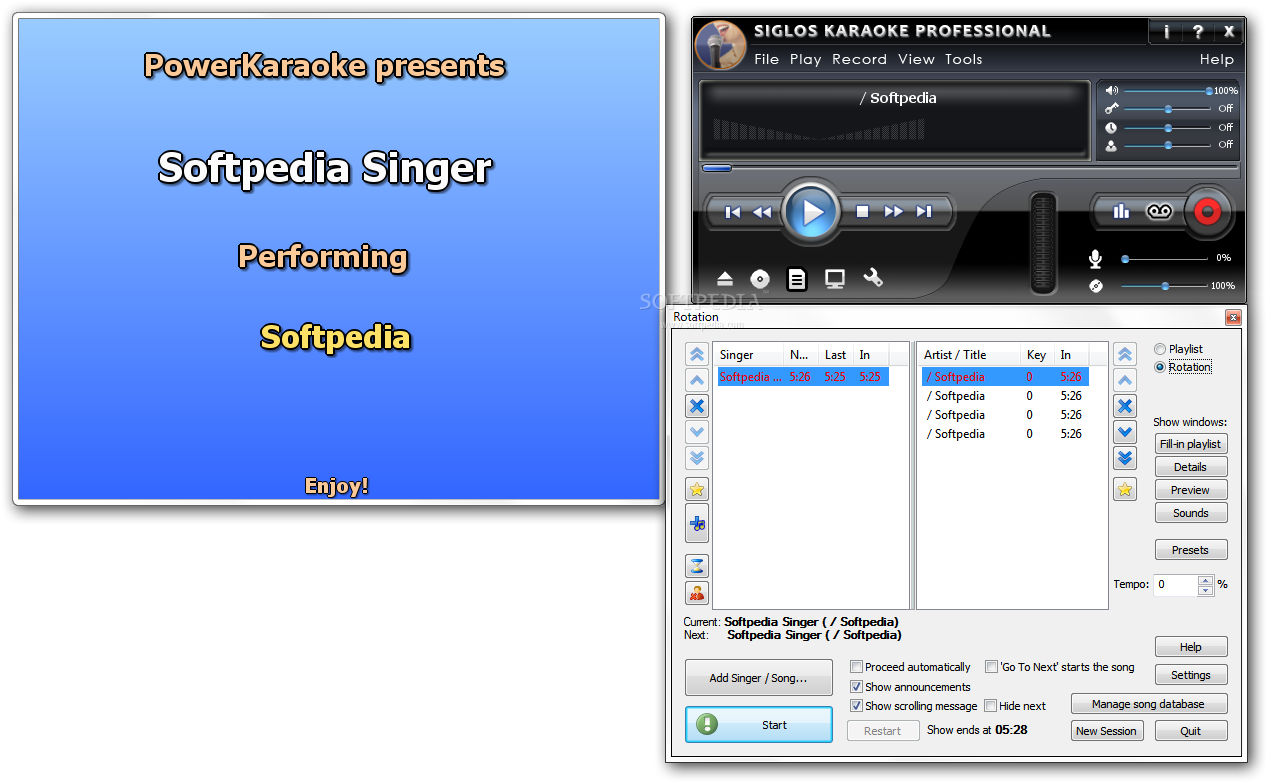Click the song position progress bar
This screenshot has height=783, width=1268.
(968, 168)
